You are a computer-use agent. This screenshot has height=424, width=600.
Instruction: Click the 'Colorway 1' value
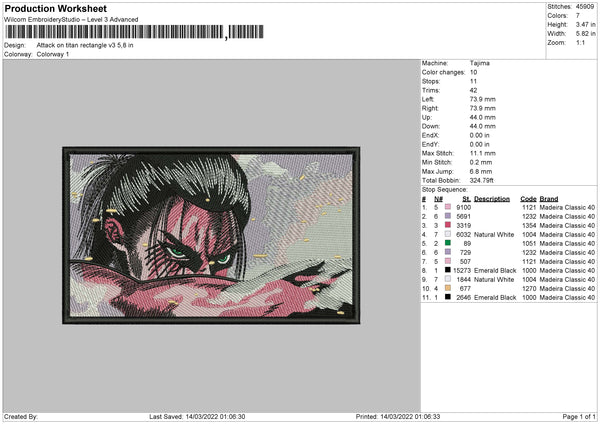(x=53, y=54)
